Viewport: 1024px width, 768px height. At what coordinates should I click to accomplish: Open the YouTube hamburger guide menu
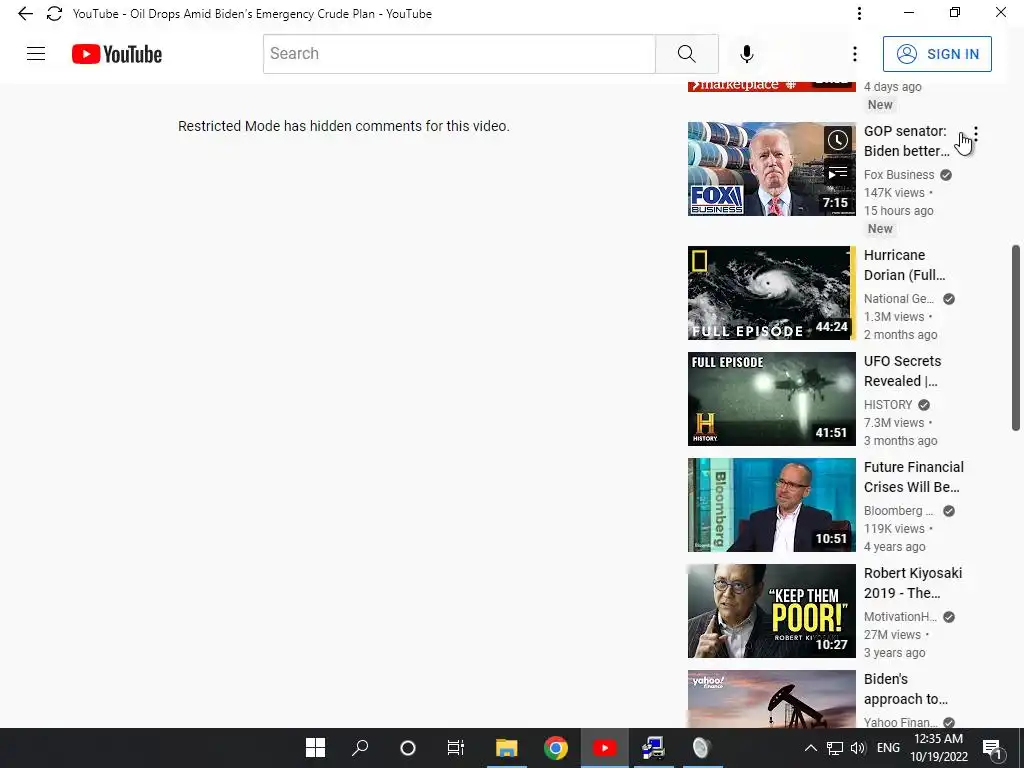click(x=36, y=54)
